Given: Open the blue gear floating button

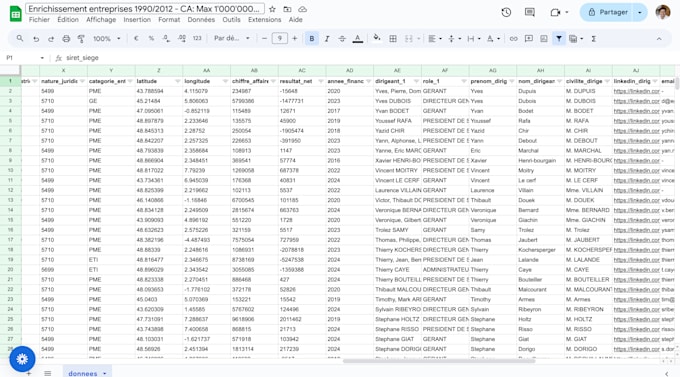Looking at the screenshot, I should coord(22,359).
